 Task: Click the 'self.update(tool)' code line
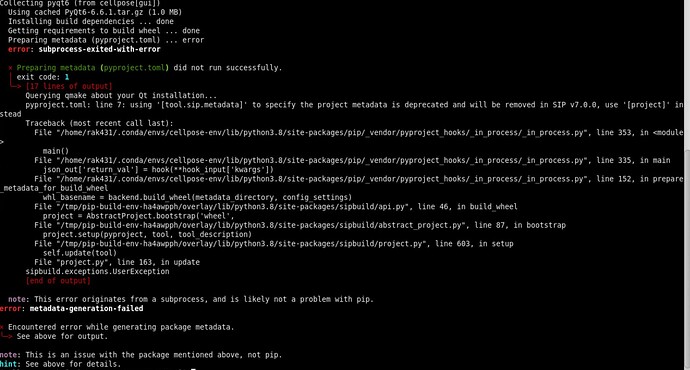pos(80,253)
